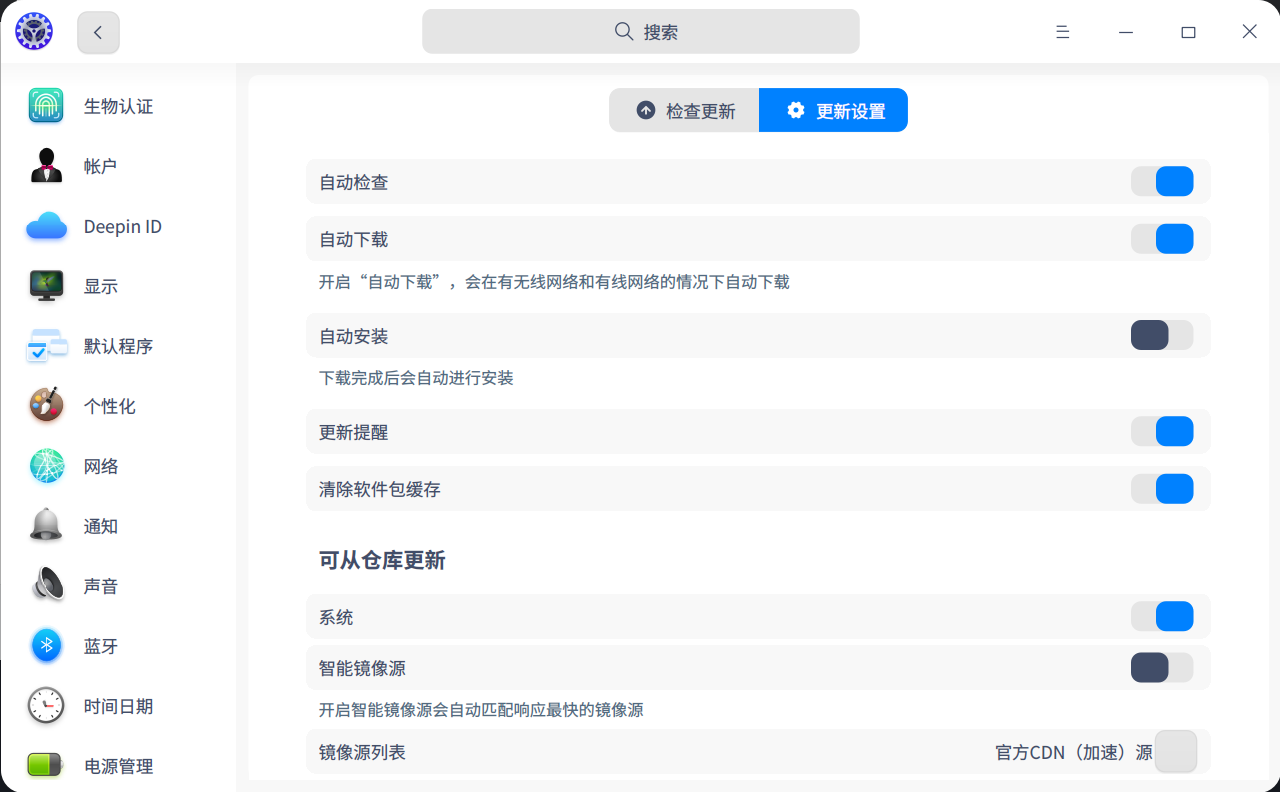Enable the 自动安装 switch
The height and width of the screenshot is (792, 1280).
coord(1162,335)
